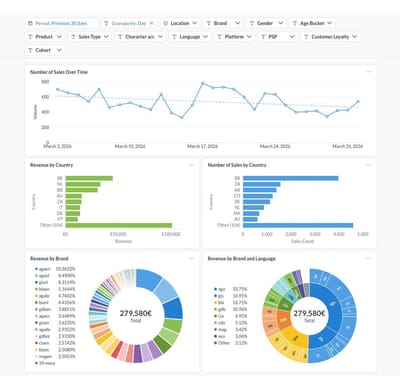The height and width of the screenshot is (376, 400).
Task: Open the Brand filter dropdown
Action: pos(223,23)
